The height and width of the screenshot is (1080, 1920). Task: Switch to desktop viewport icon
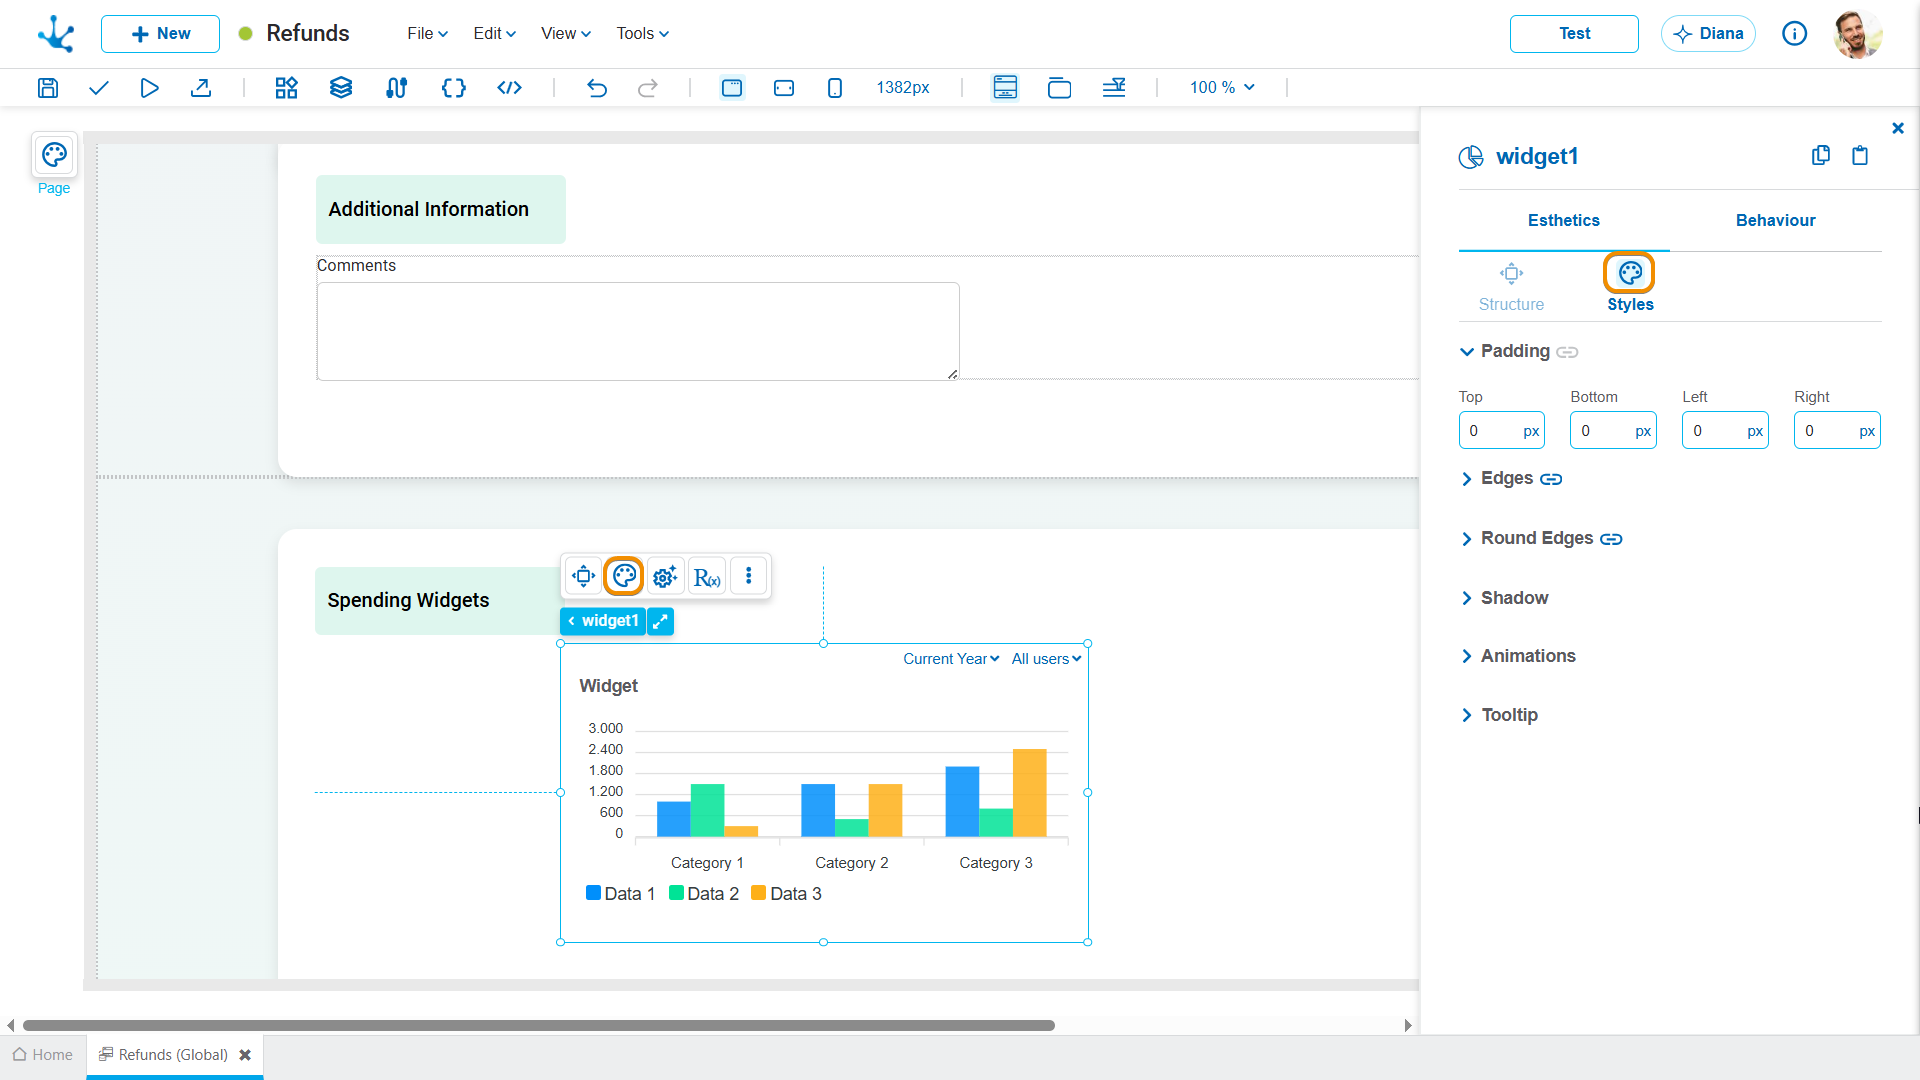pos(732,88)
